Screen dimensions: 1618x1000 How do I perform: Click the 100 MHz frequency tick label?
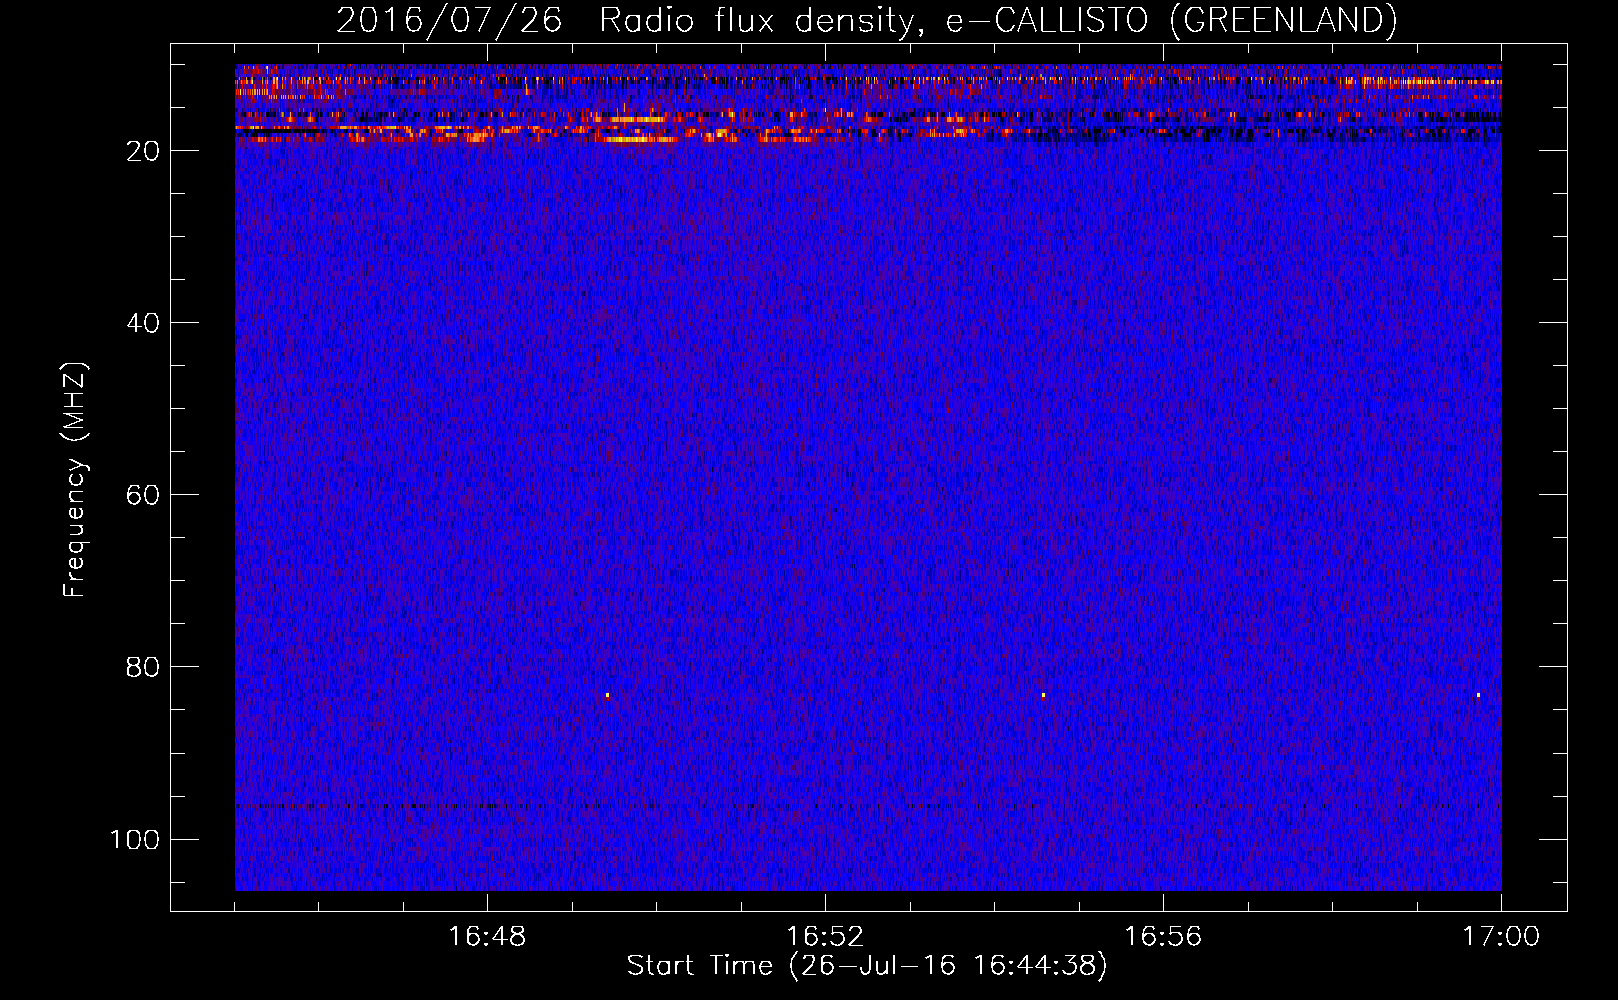(135, 839)
